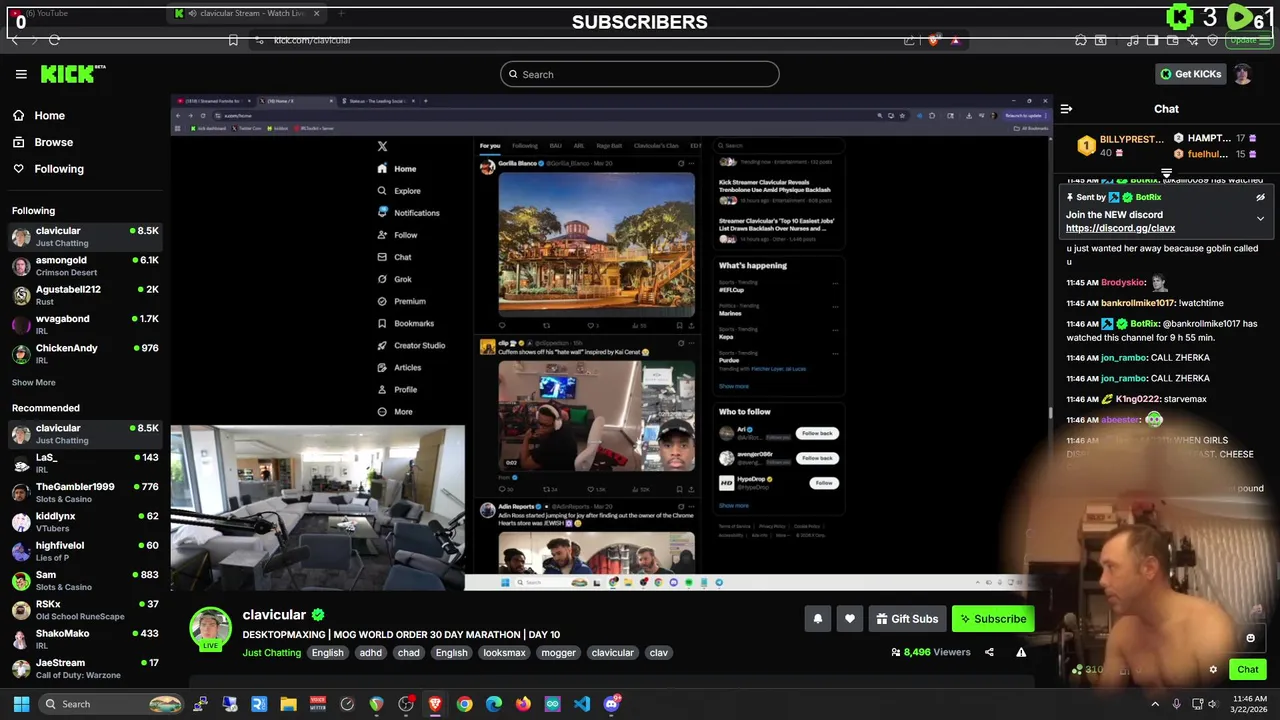This screenshot has width=1280, height=720.
Task: Open Firefox from taskbar
Action: (x=523, y=704)
